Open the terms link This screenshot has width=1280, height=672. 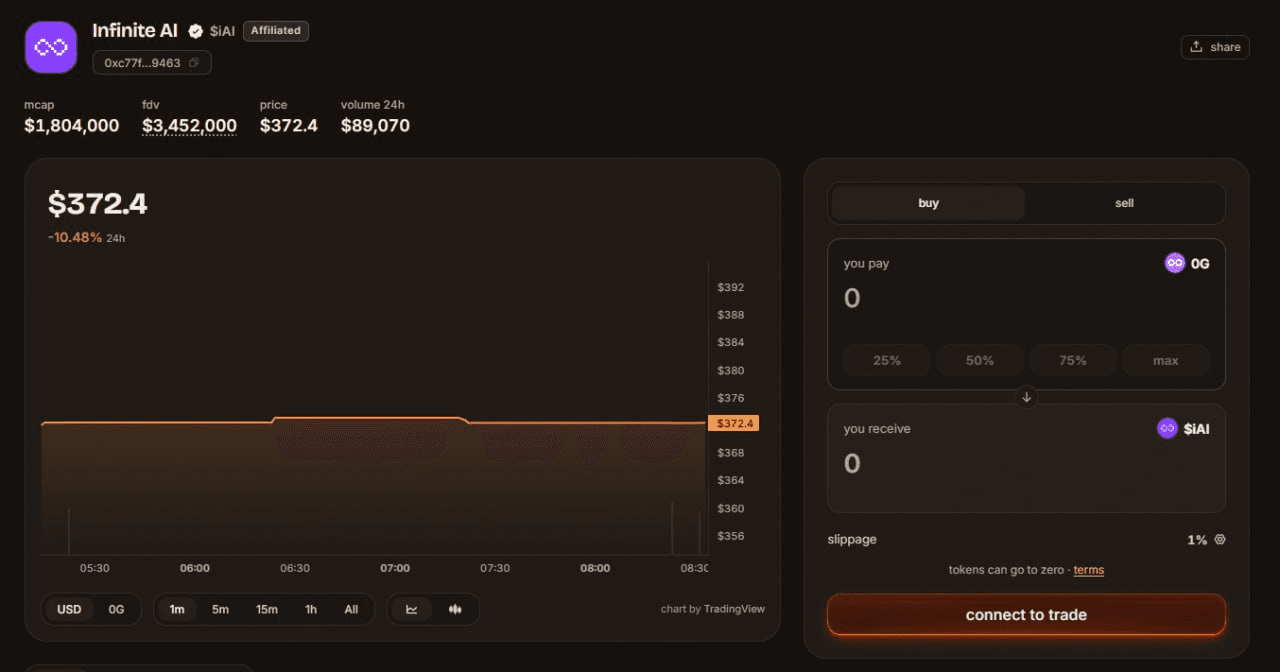point(1089,570)
